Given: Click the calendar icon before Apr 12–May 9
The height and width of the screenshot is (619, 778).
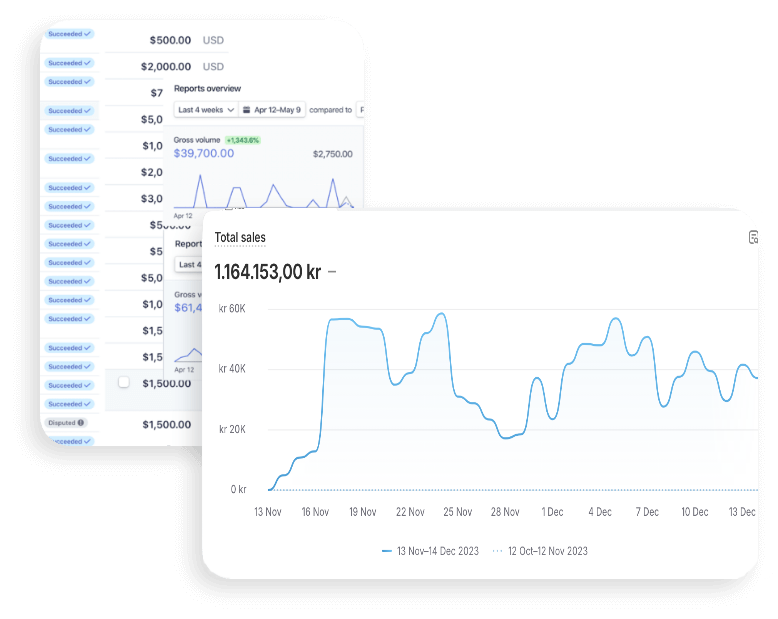Looking at the screenshot, I should point(247,110).
